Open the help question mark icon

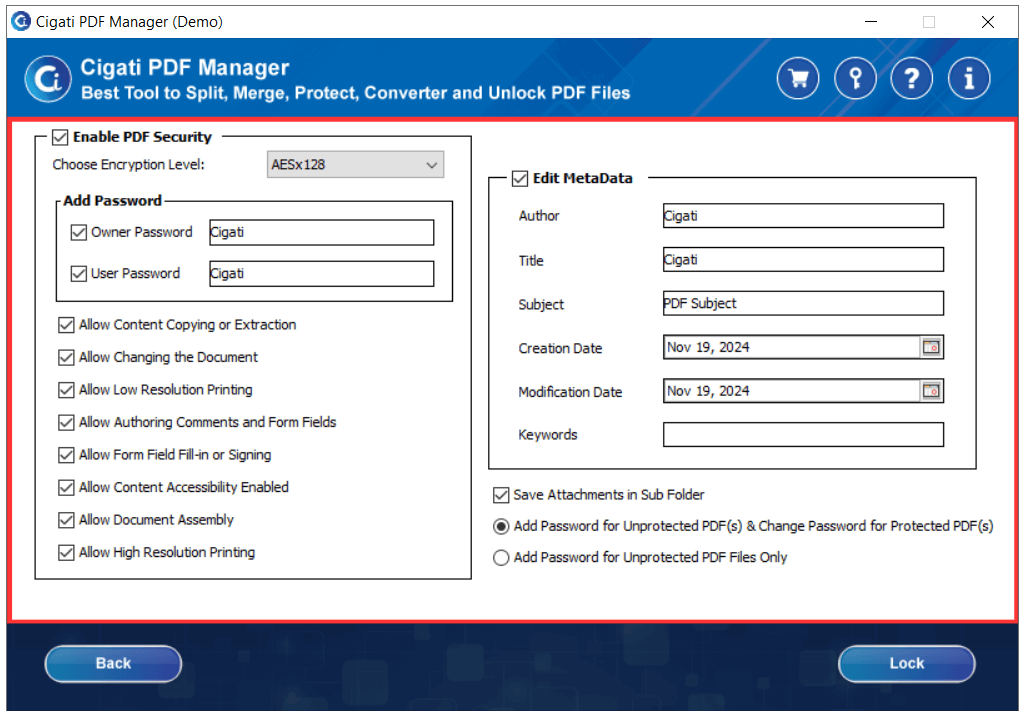pyautogui.click(x=912, y=79)
